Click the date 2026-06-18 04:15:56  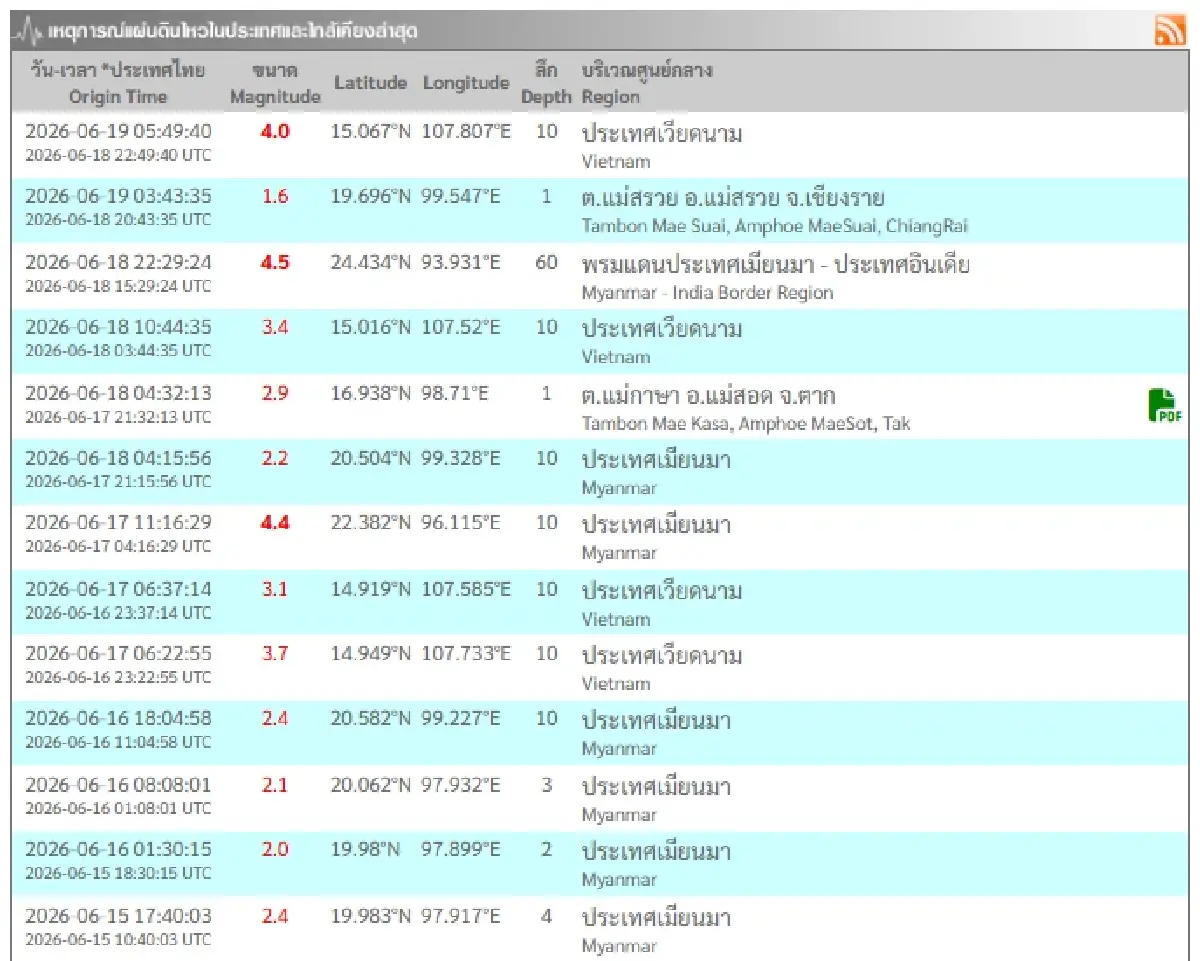[118, 459]
